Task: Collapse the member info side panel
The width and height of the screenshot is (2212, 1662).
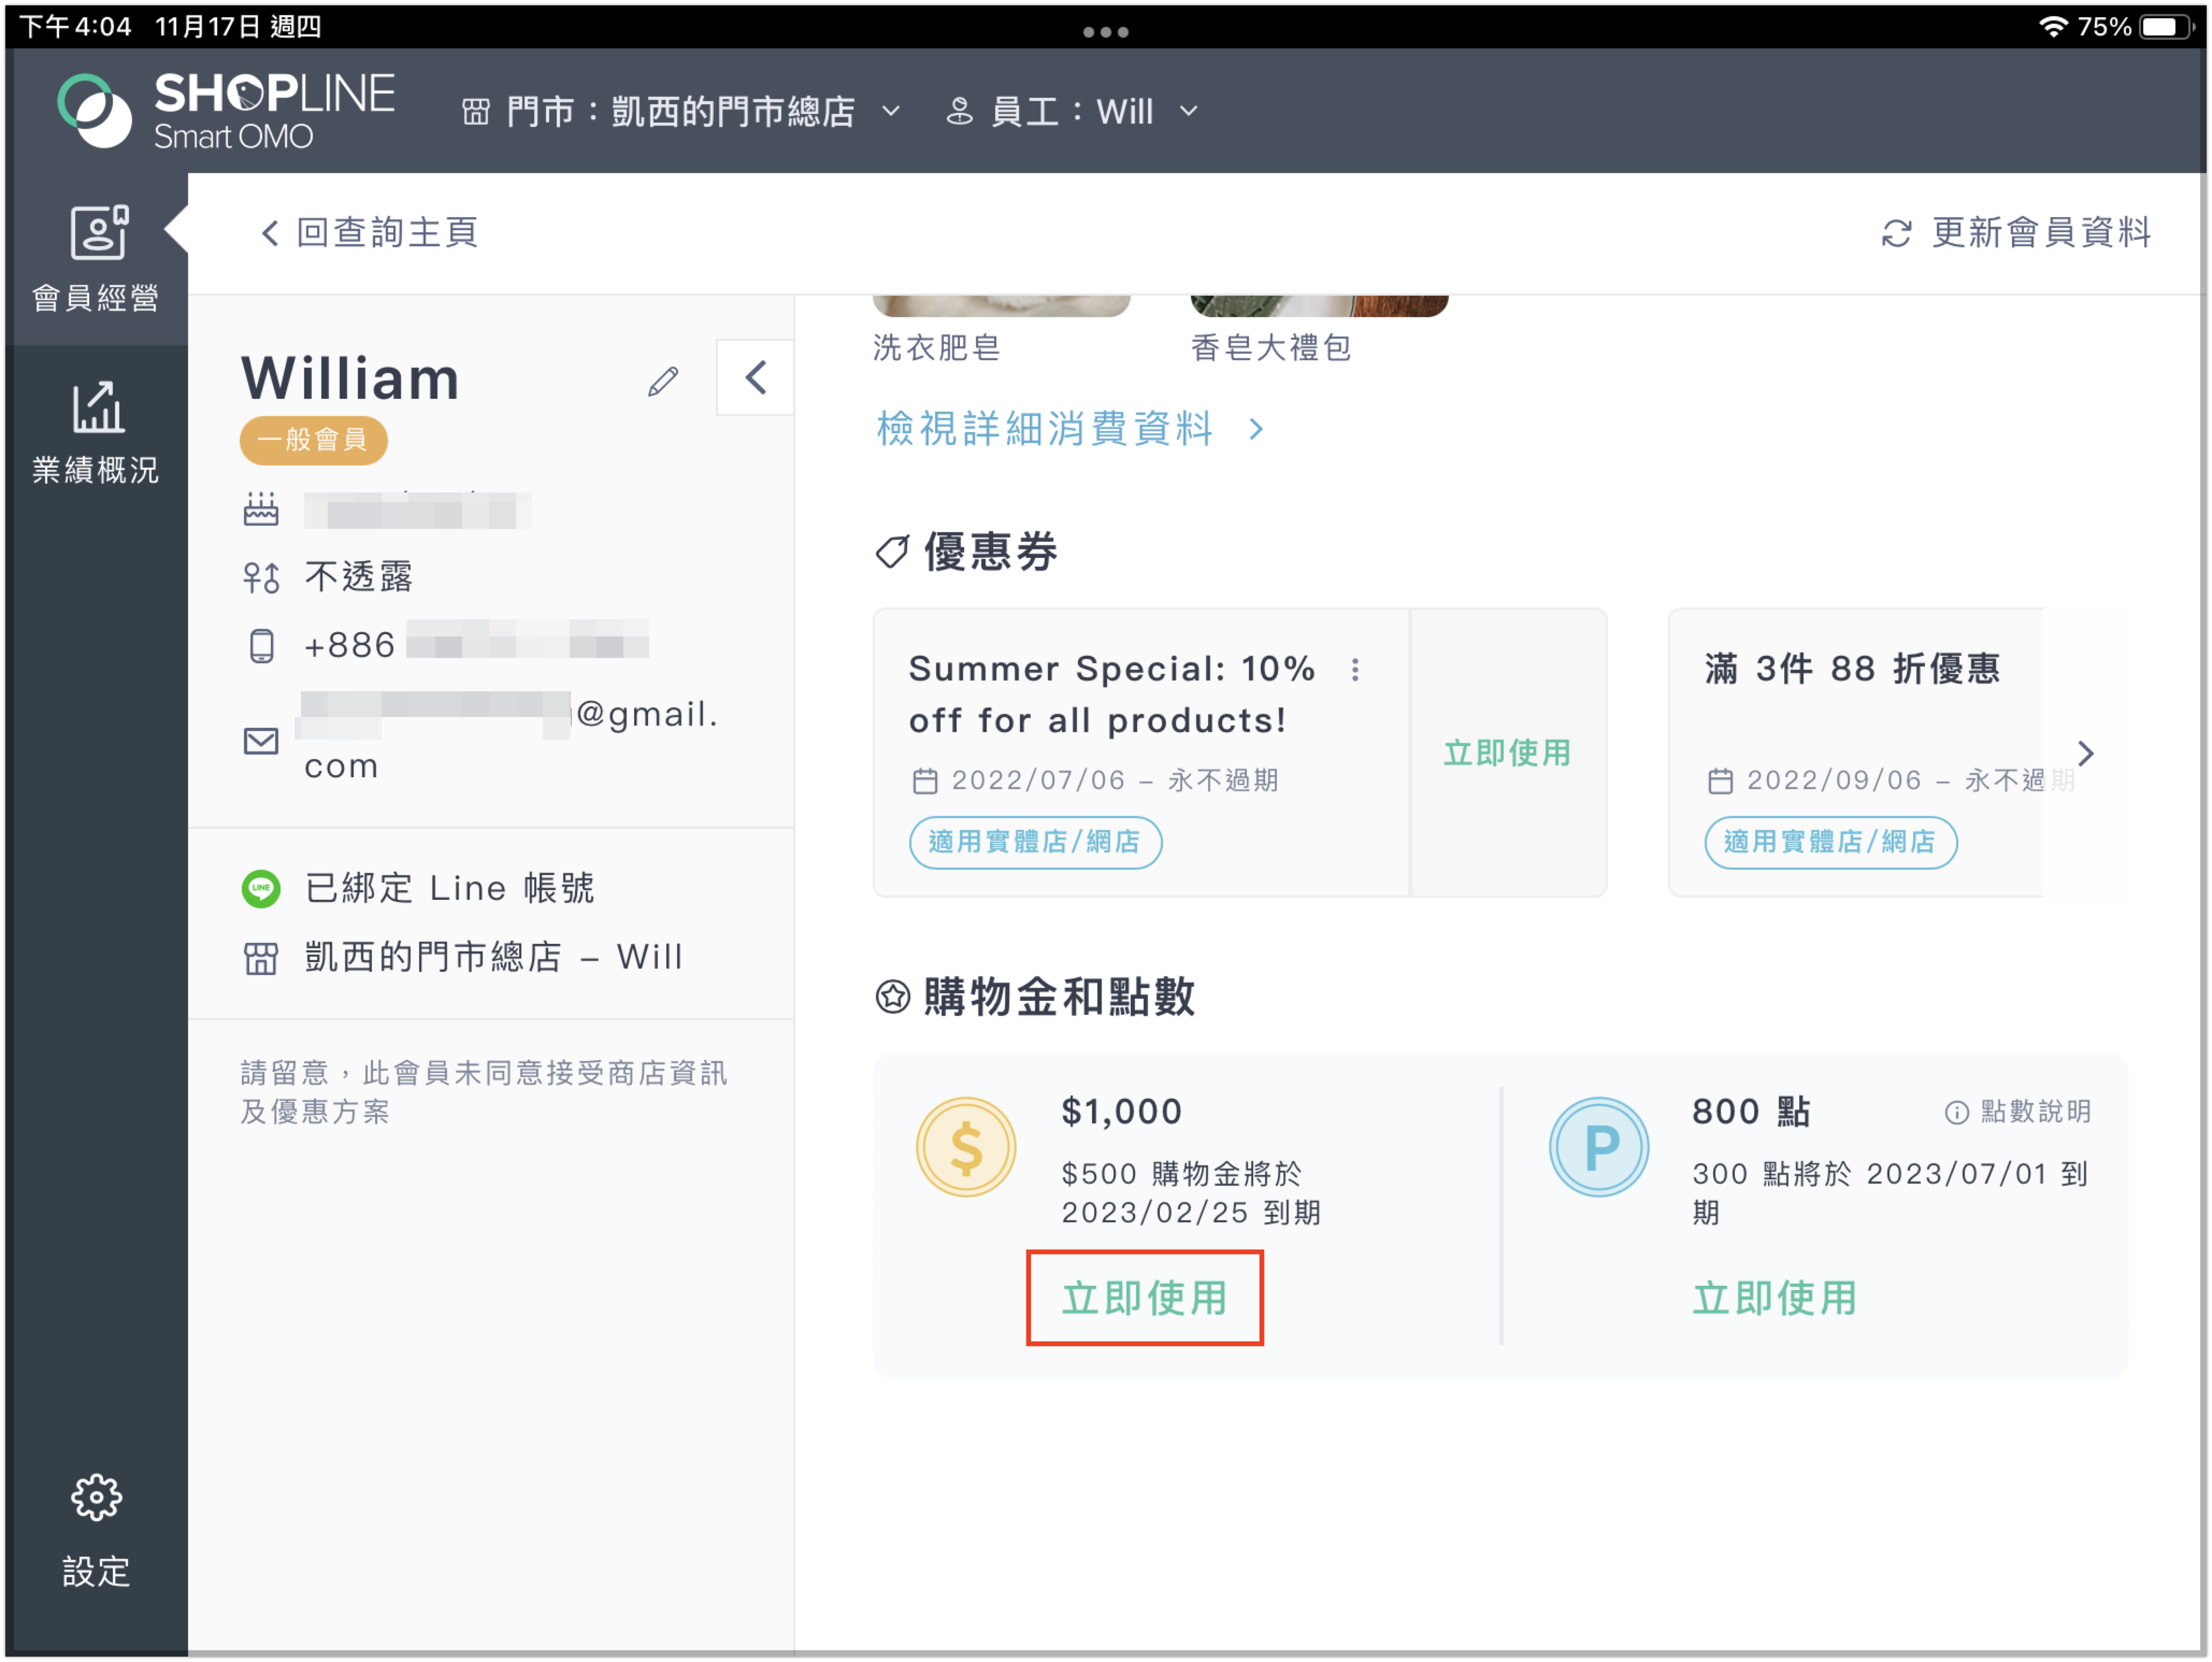Action: pyautogui.click(x=756, y=378)
